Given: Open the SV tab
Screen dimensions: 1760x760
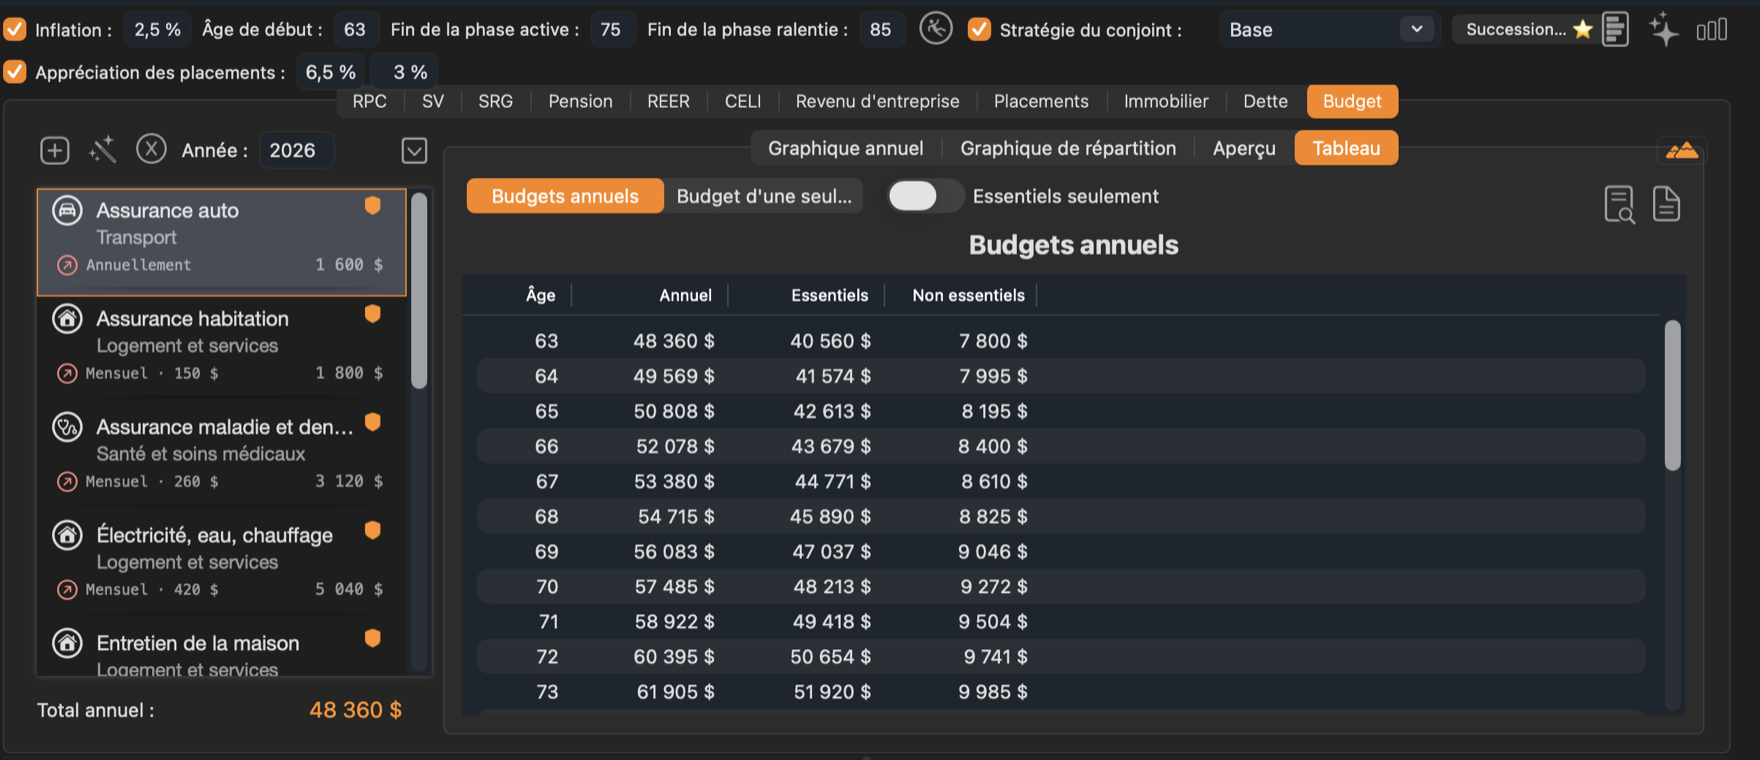Looking at the screenshot, I should coord(433,101).
